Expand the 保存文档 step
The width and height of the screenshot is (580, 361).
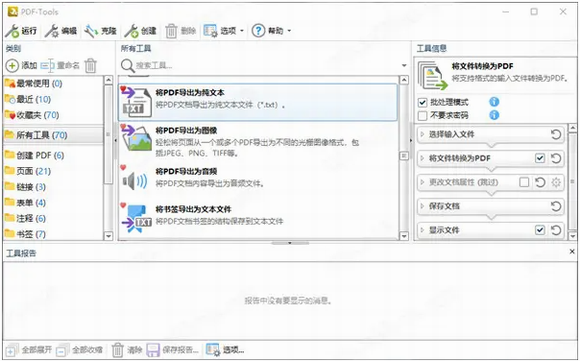[x=422, y=206]
